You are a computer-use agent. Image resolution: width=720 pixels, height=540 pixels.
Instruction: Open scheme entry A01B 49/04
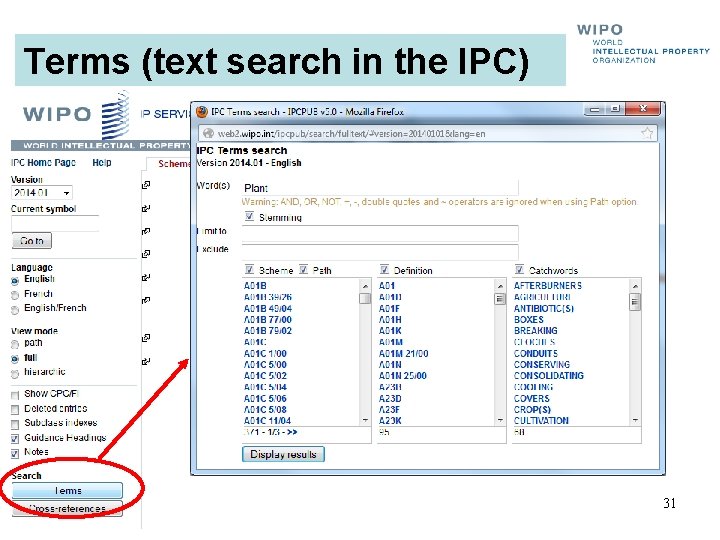tap(268, 308)
